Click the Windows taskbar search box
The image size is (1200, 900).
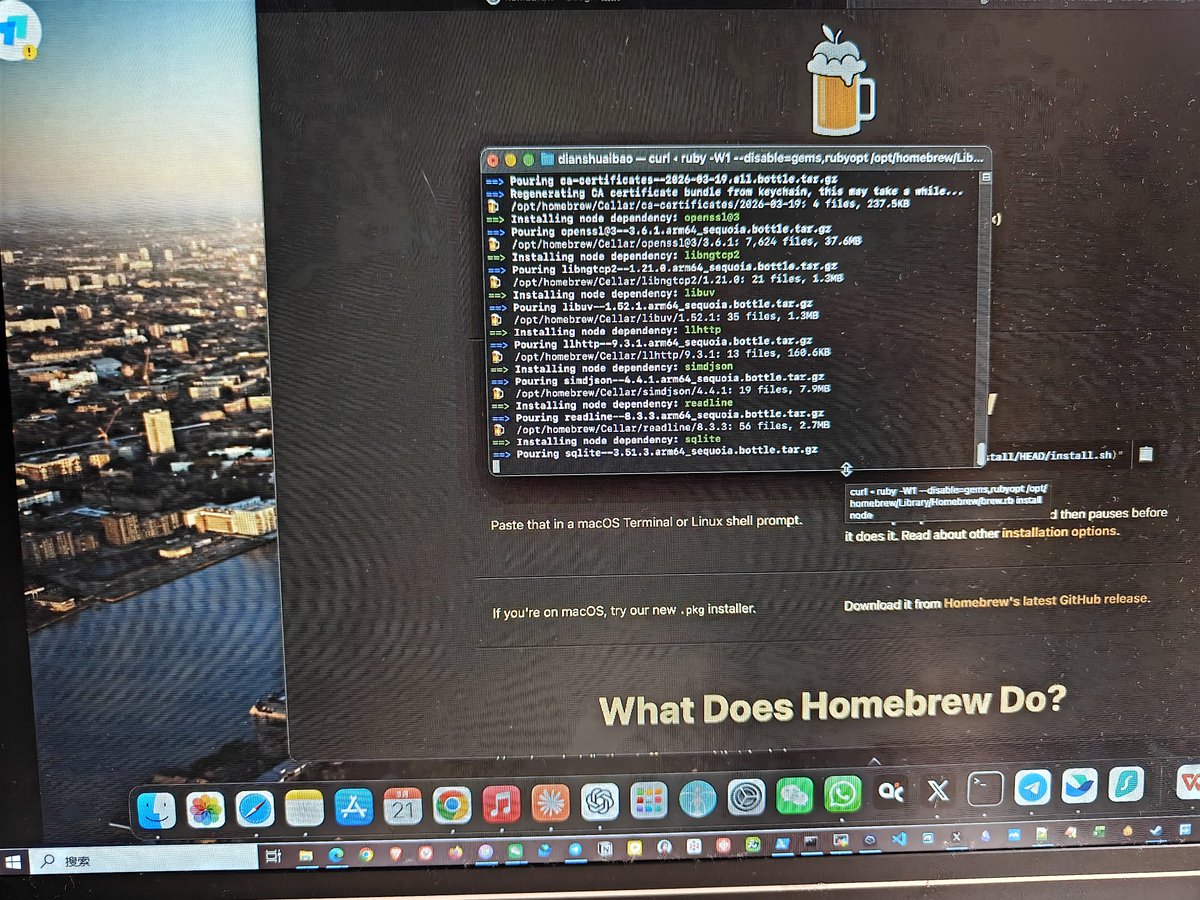144,860
